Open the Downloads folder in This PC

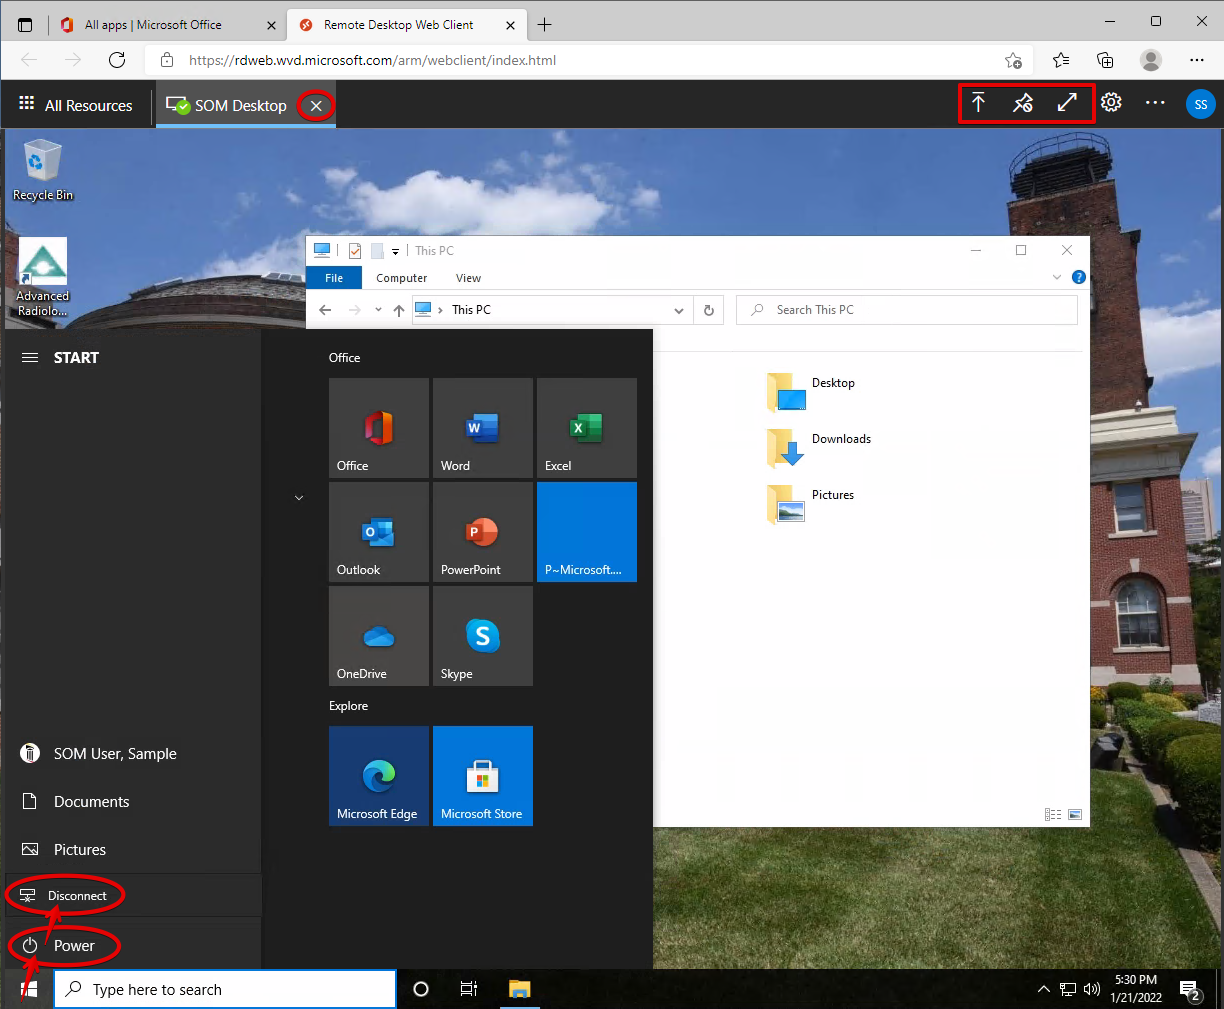click(x=820, y=448)
